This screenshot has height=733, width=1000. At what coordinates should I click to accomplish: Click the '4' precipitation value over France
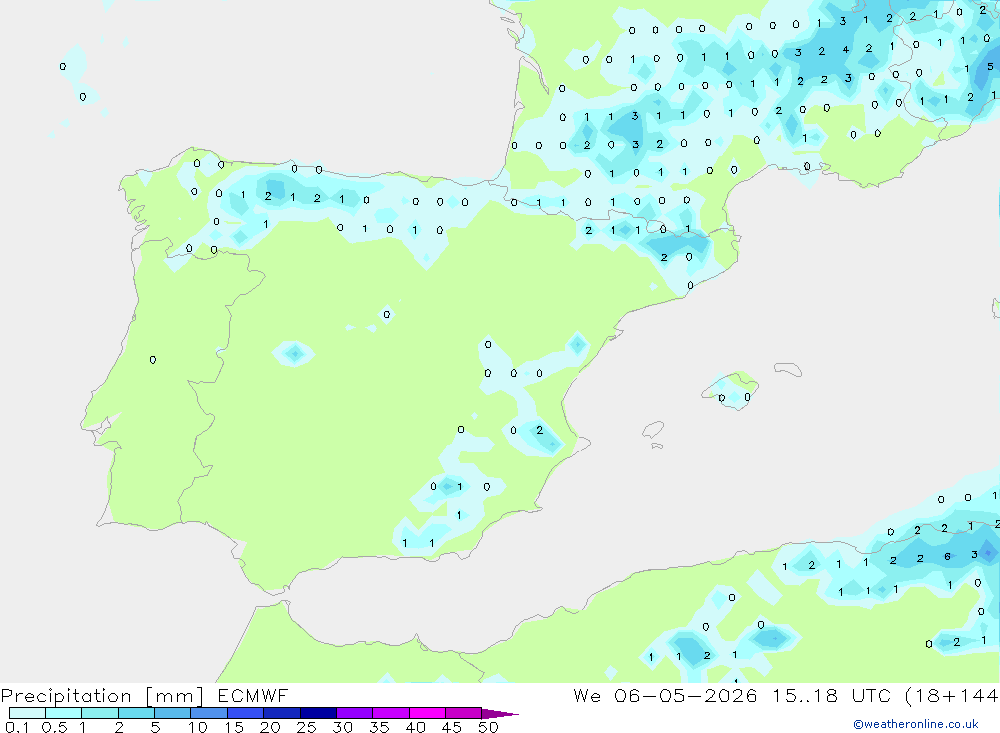point(845,50)
